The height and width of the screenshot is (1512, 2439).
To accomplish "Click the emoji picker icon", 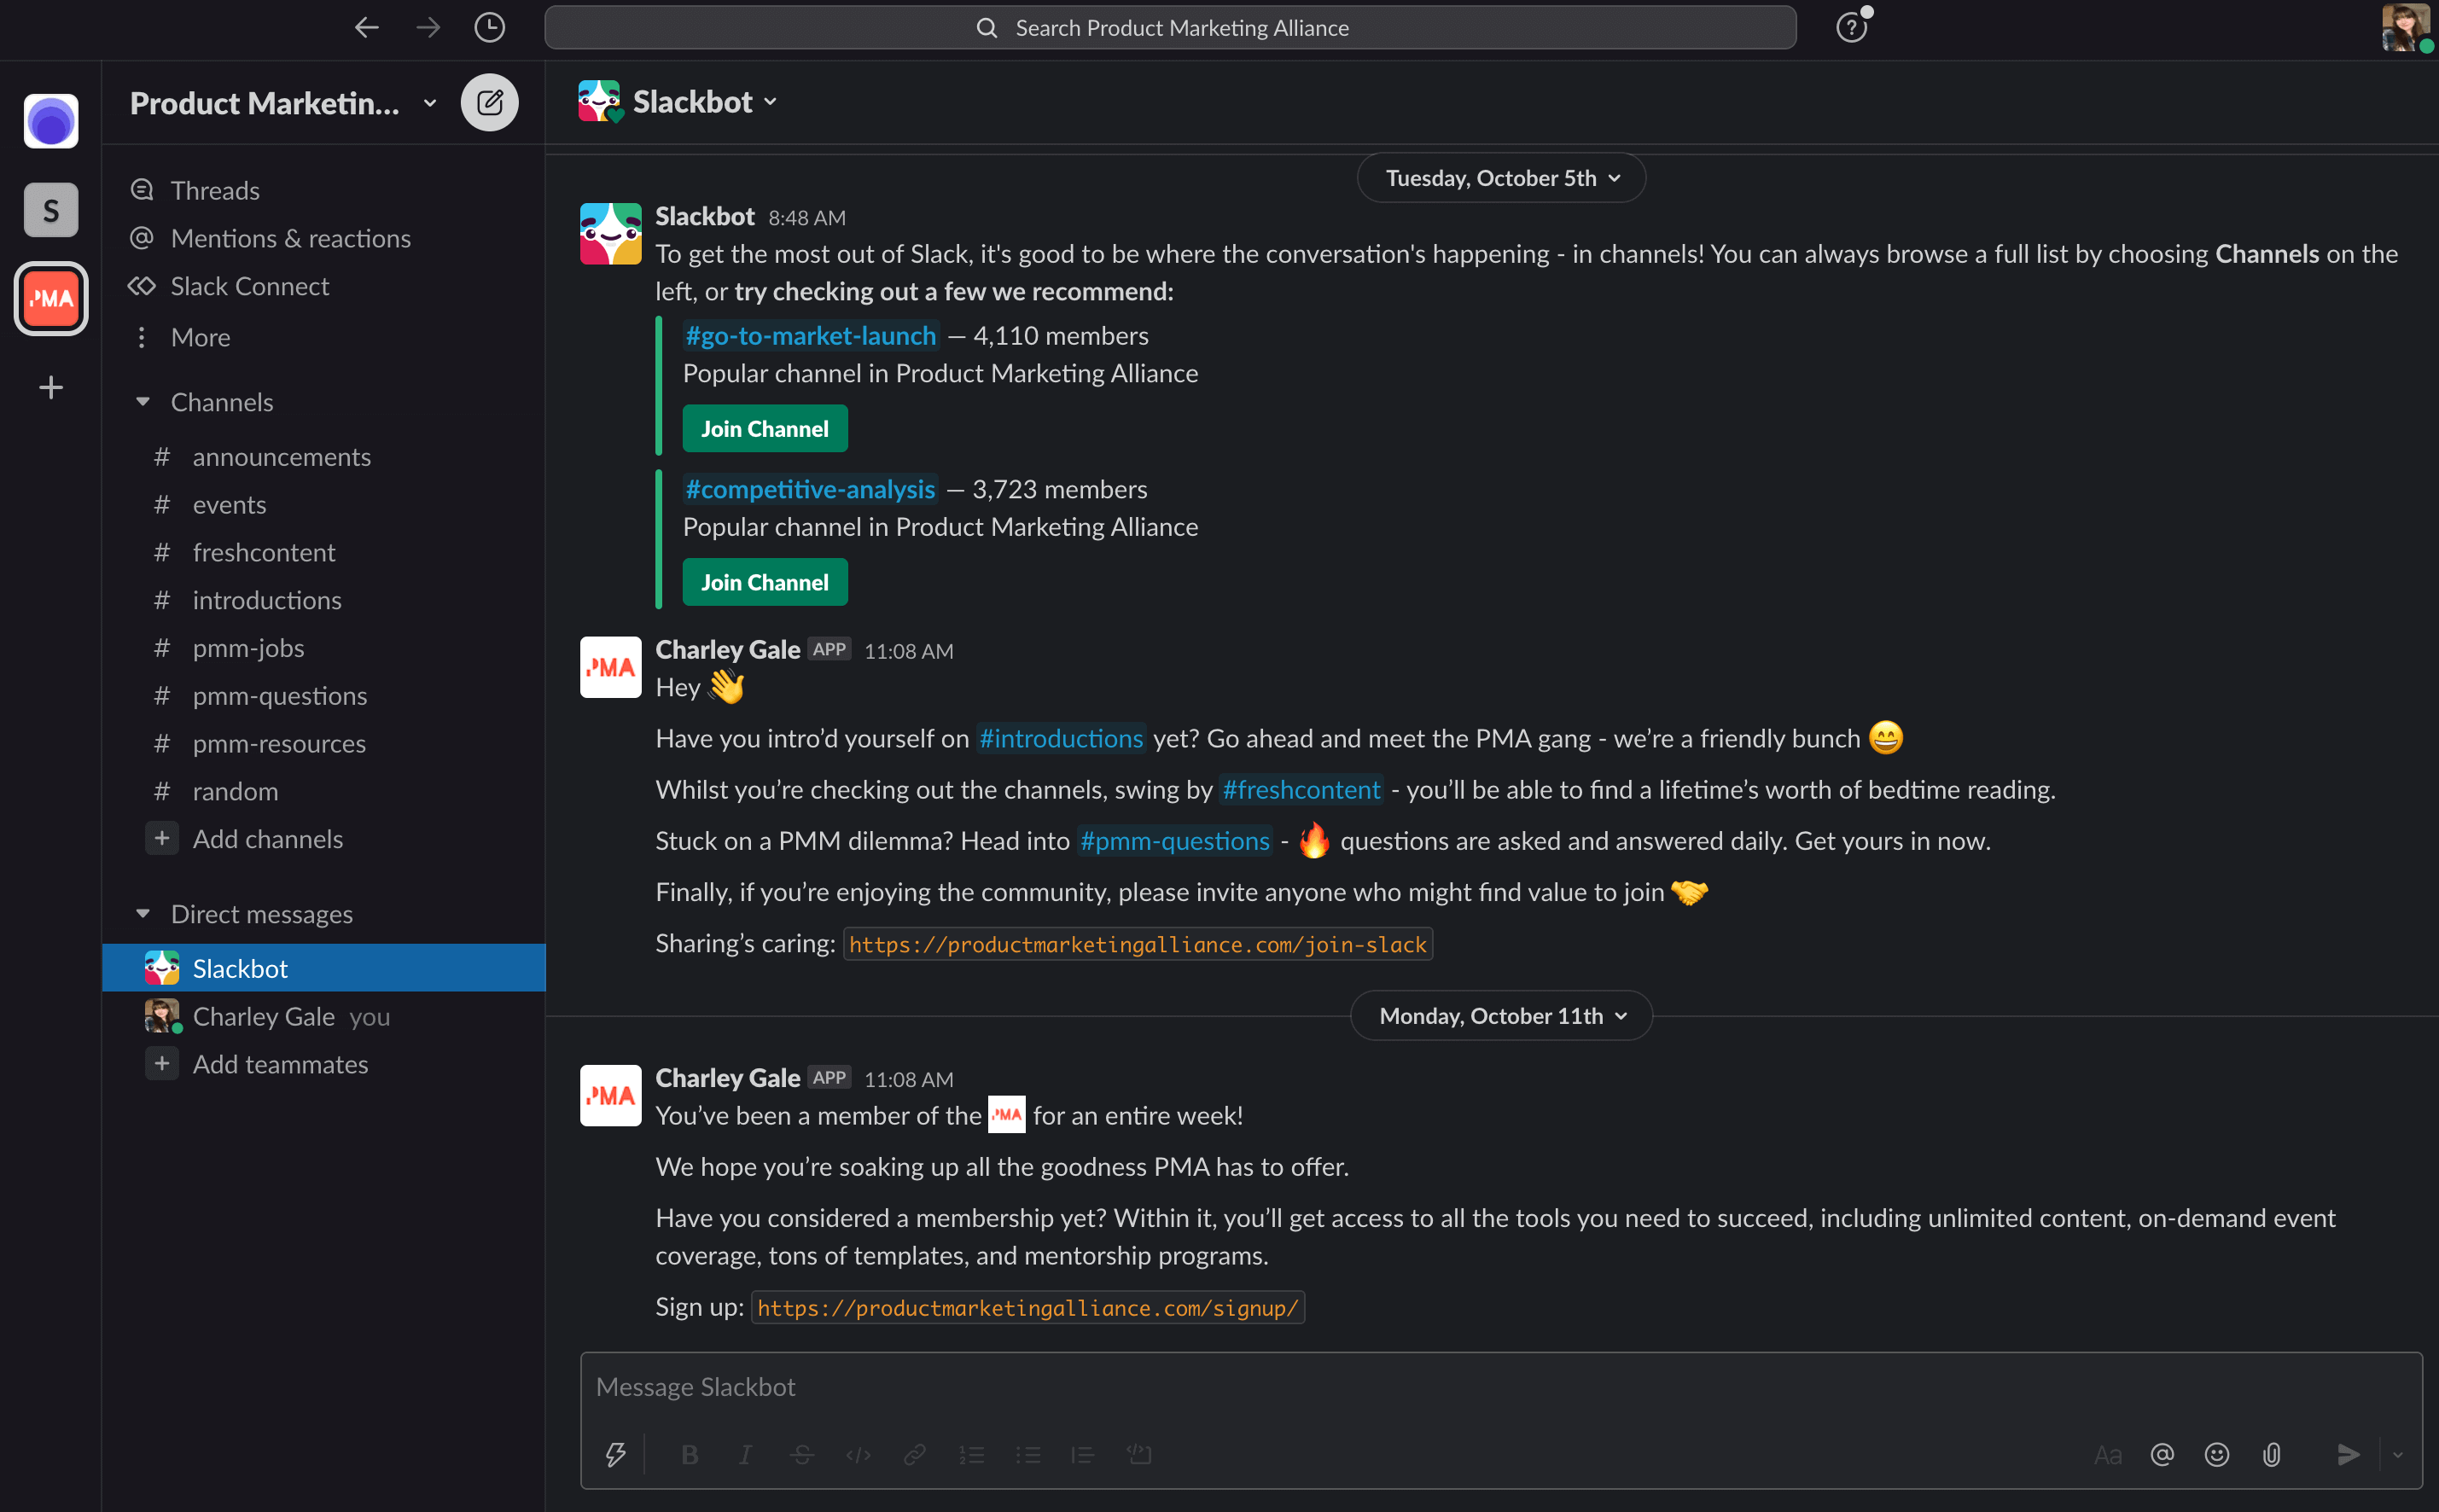I will 2215,1453.
